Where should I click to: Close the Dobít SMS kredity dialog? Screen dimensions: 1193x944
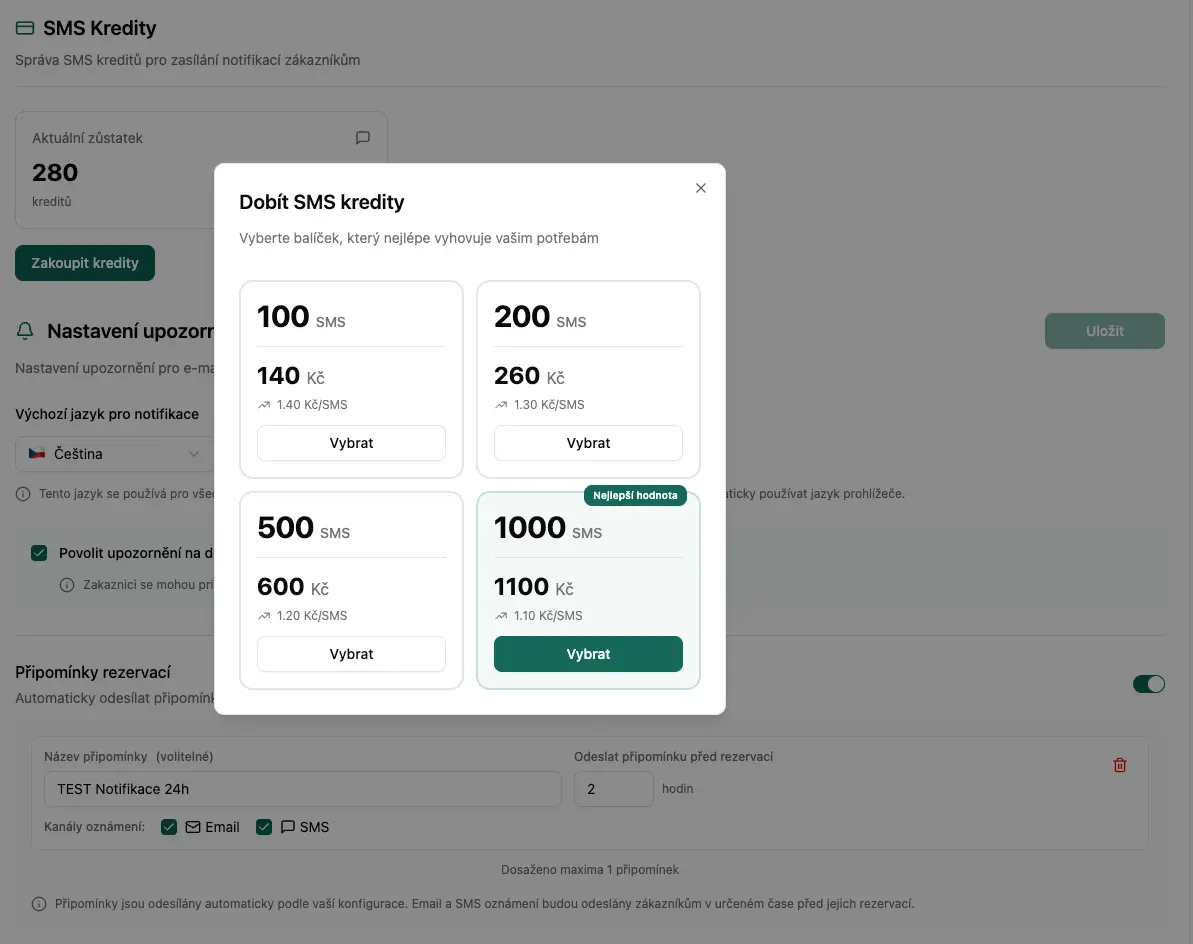coord(701,188)
